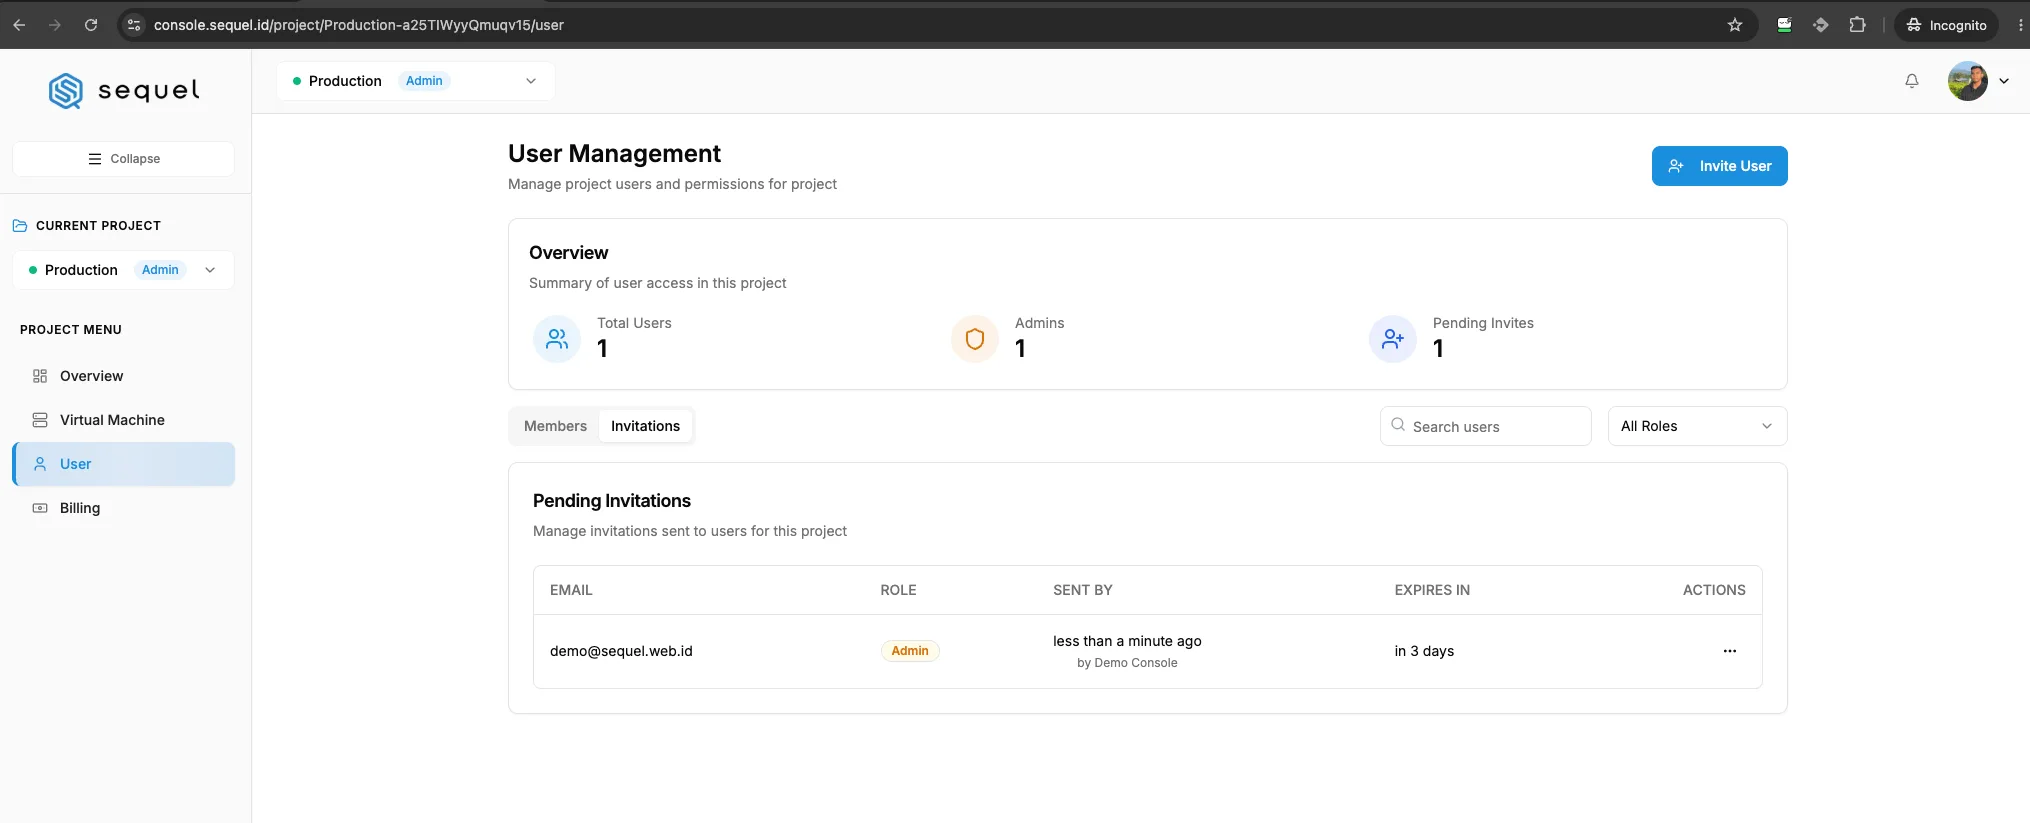Open the browser extensions puzzle icon

(x=1857, y=25)
